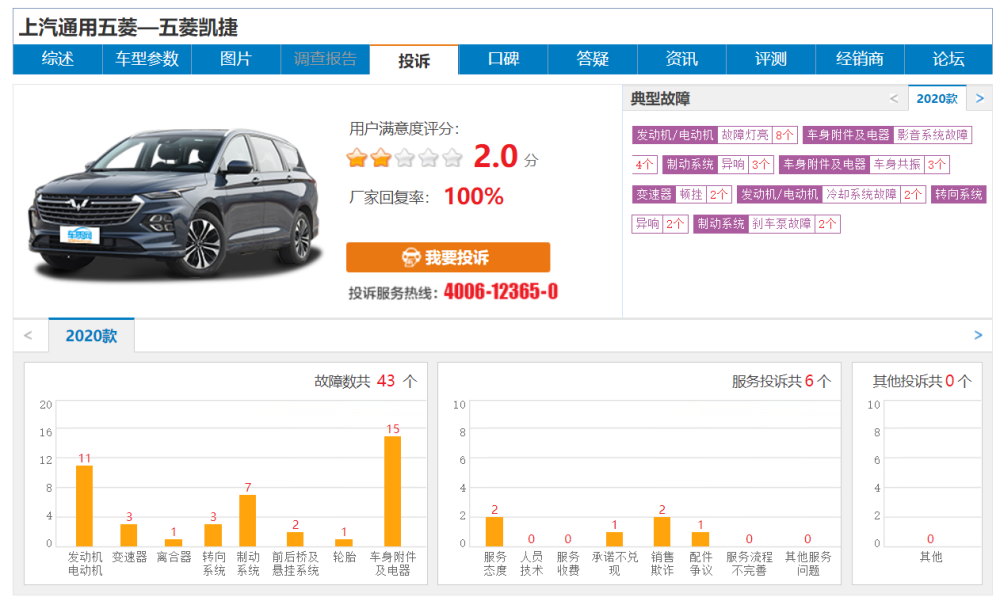Screen dimensions: 1000x601
Task: Select the 调查报告 tab
Action: coord(325,59)
